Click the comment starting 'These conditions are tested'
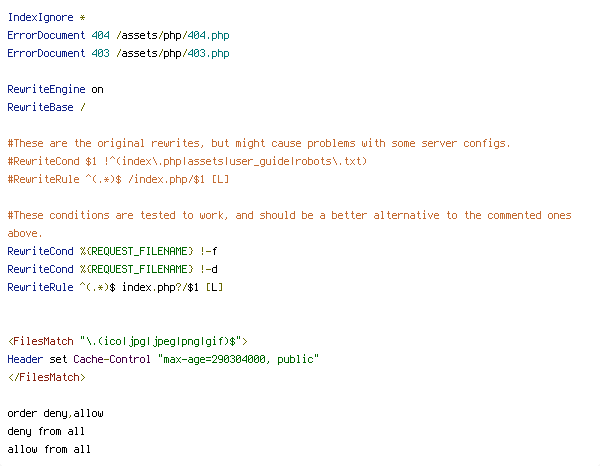This screenshot has height=466, width=600. point(289,224)
